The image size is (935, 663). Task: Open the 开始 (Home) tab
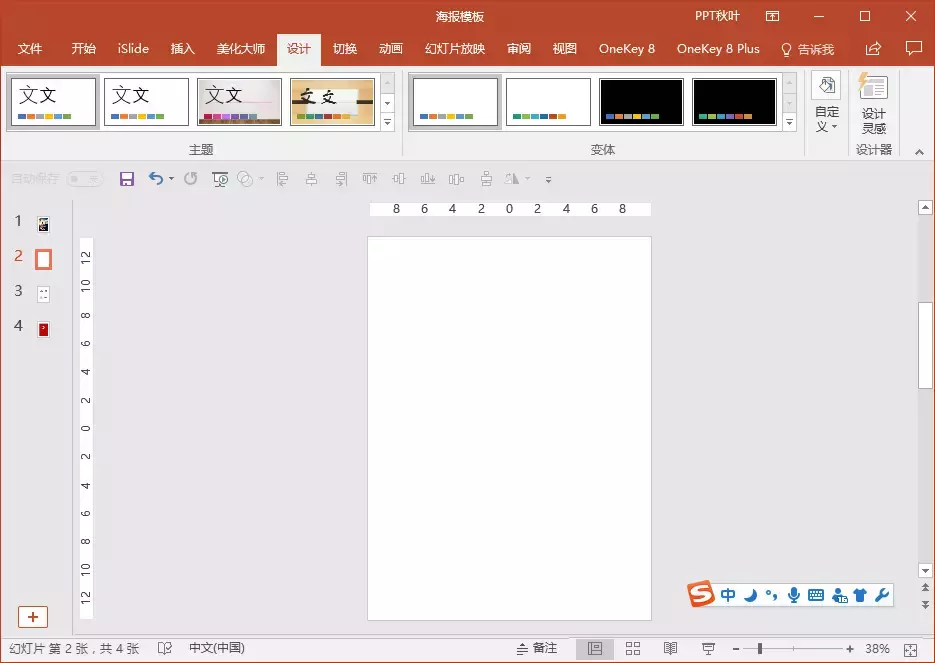[x=83, y=49]
